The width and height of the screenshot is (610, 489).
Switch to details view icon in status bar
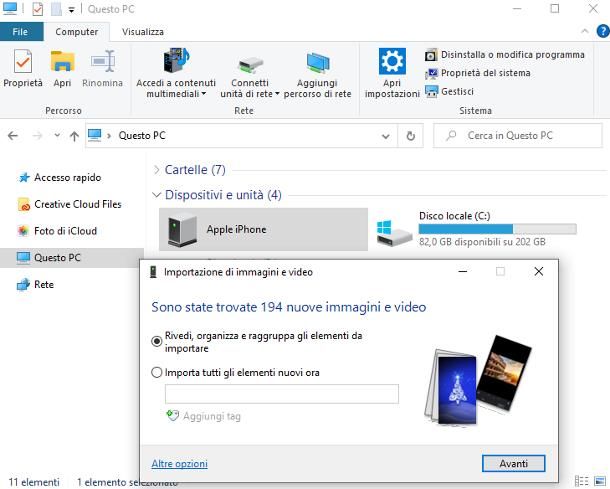point(581,481)
